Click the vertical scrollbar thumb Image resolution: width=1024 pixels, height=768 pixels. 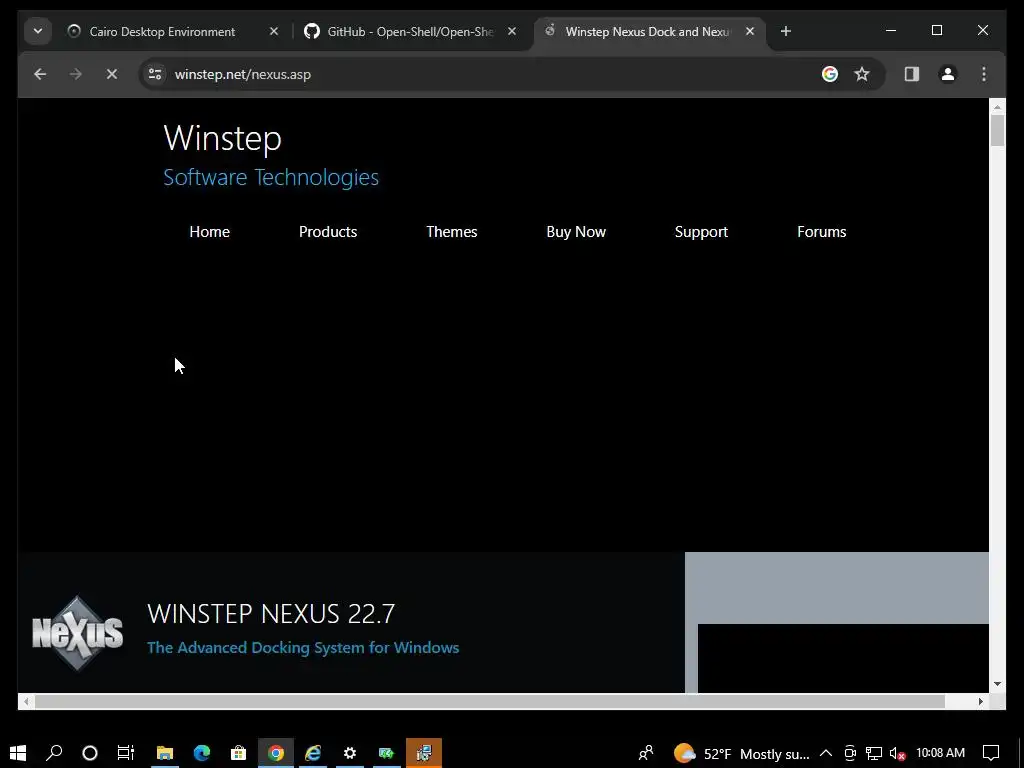pos(997,130)
